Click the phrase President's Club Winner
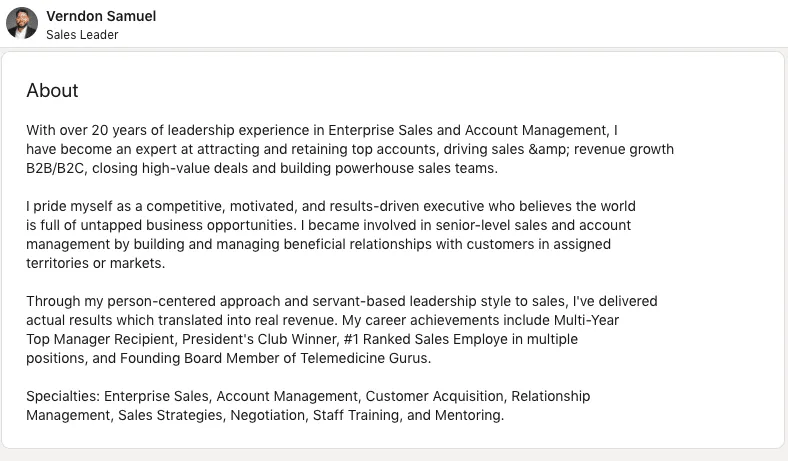Viewport: 788px width, 461px height. (x=259, y=339)
